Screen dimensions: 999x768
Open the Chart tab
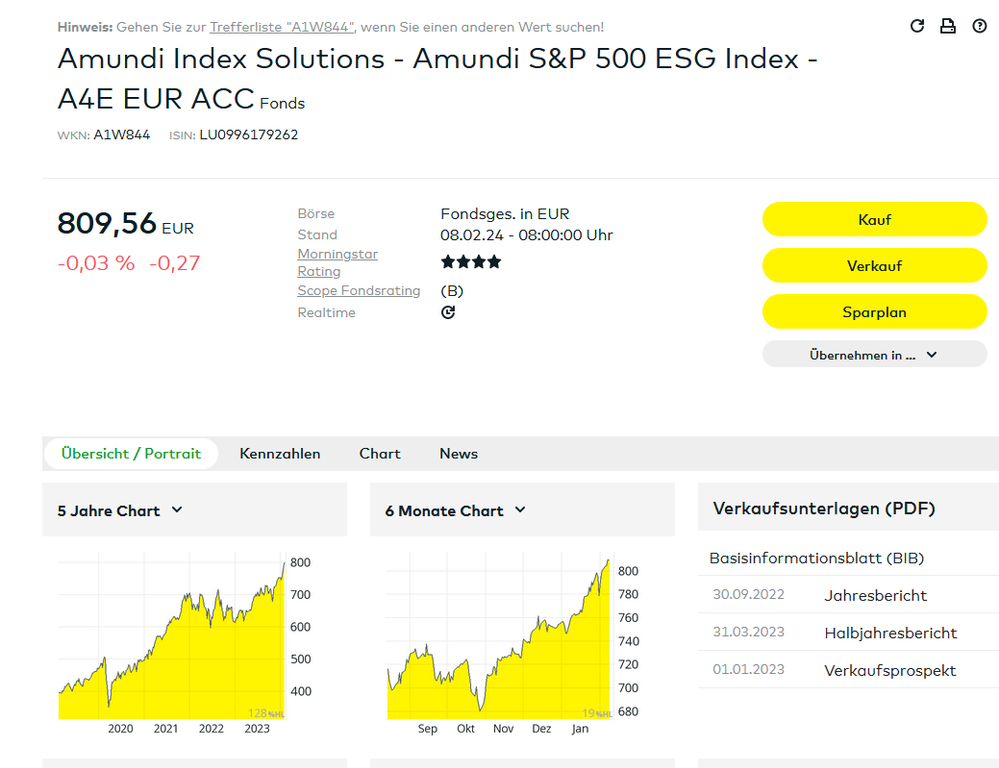click(x=380, y=453)
